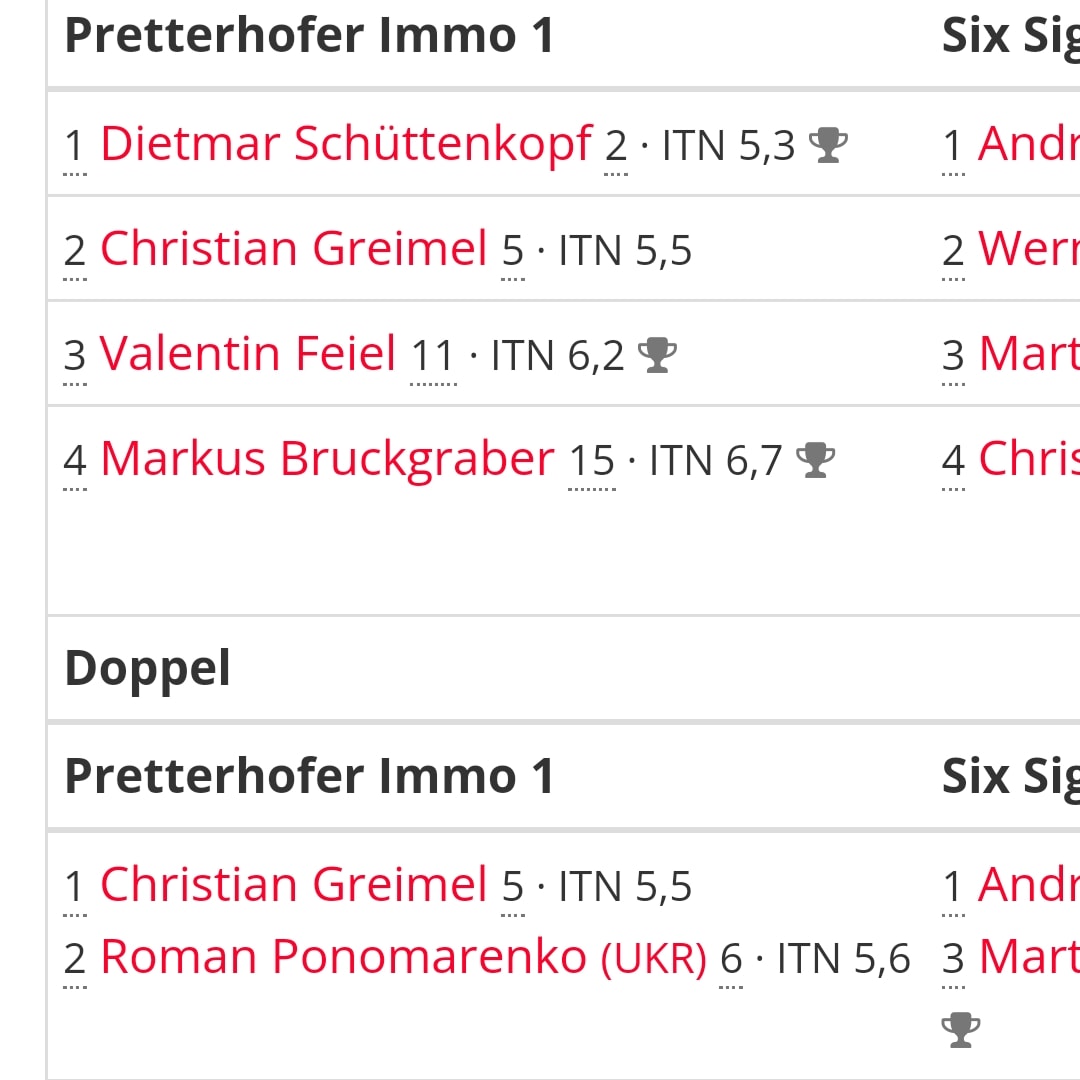Open Roman Ponomarenko (UKR) profile
This screenshot has width=1080, height=1080.
[x=404, y=957]
